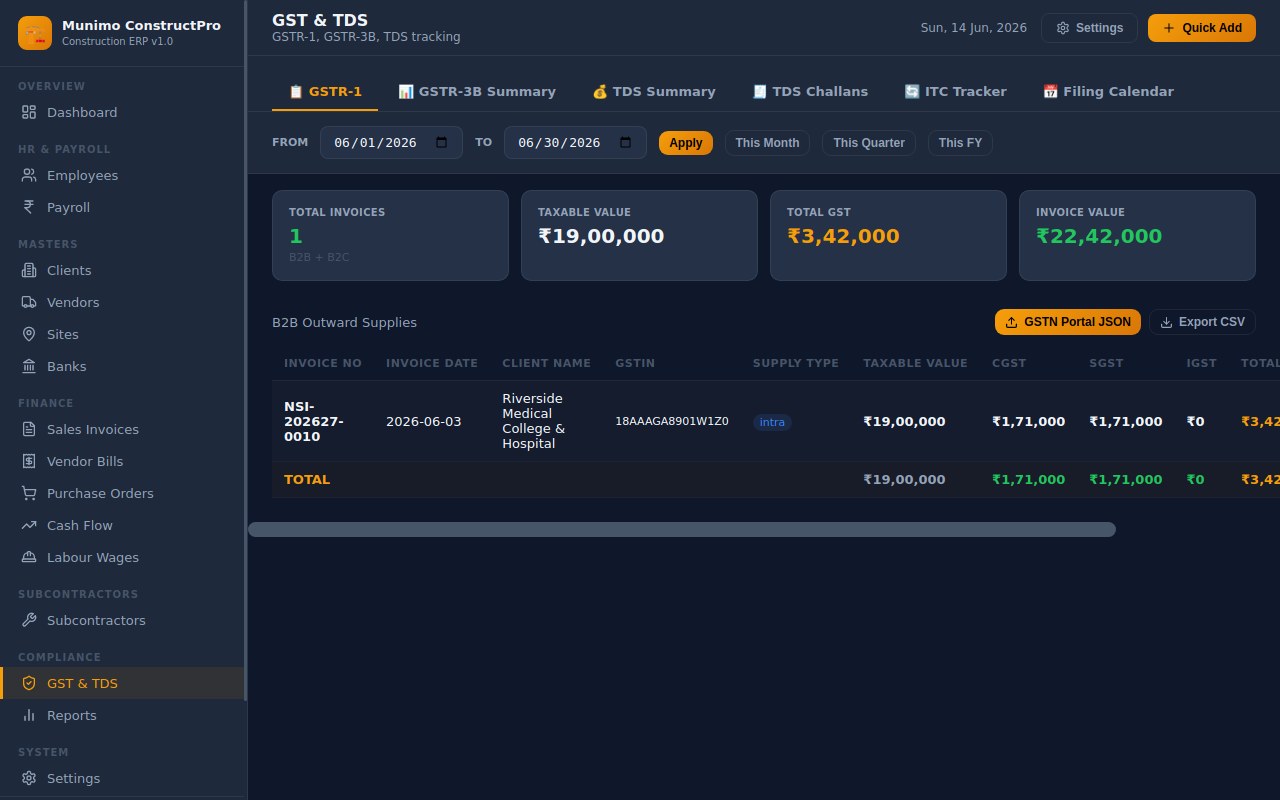Click the Vendors truck icon

29,302
